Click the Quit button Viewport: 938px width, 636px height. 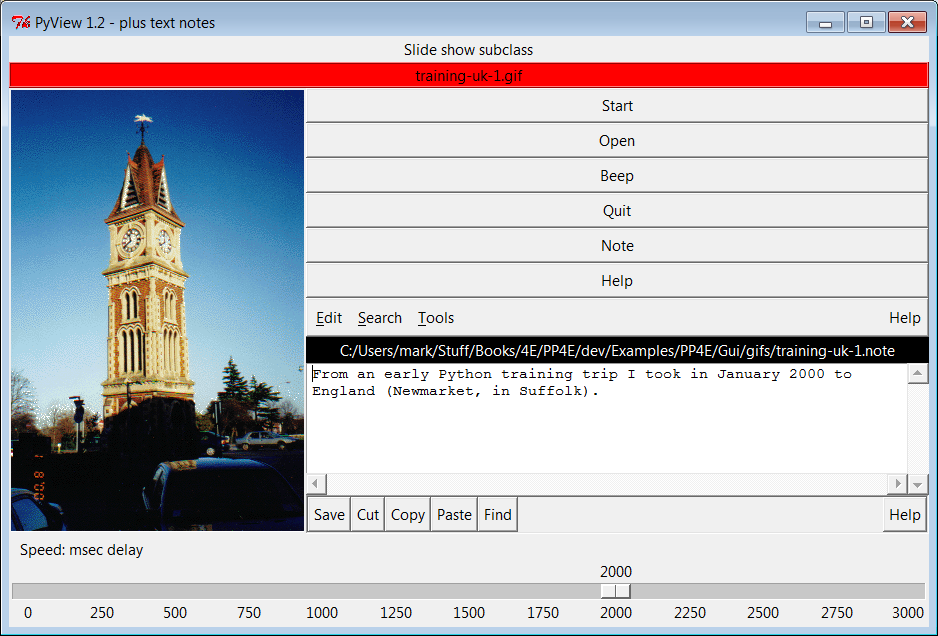tap(616, 211)
